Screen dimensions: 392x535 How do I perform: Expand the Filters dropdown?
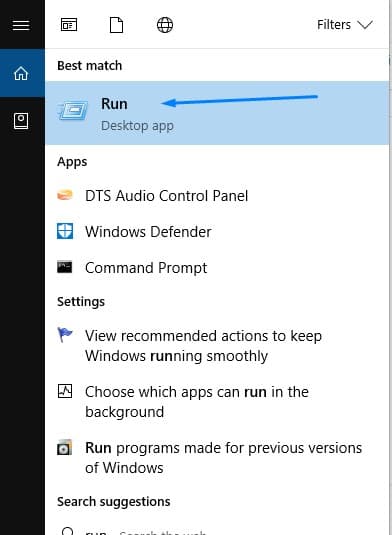pyautogui.click(x=345, y=25)
